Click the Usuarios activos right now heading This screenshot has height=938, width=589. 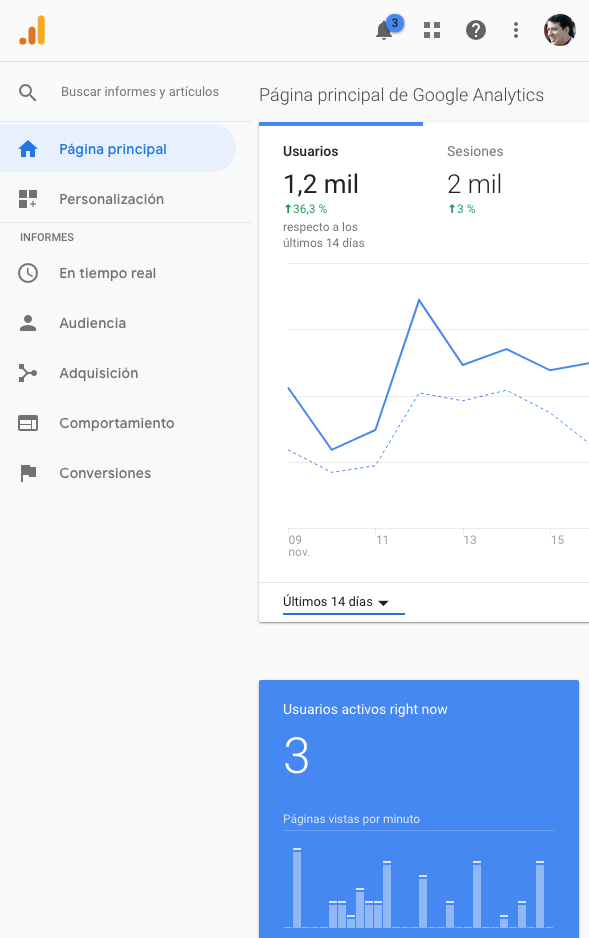(365, 709)
